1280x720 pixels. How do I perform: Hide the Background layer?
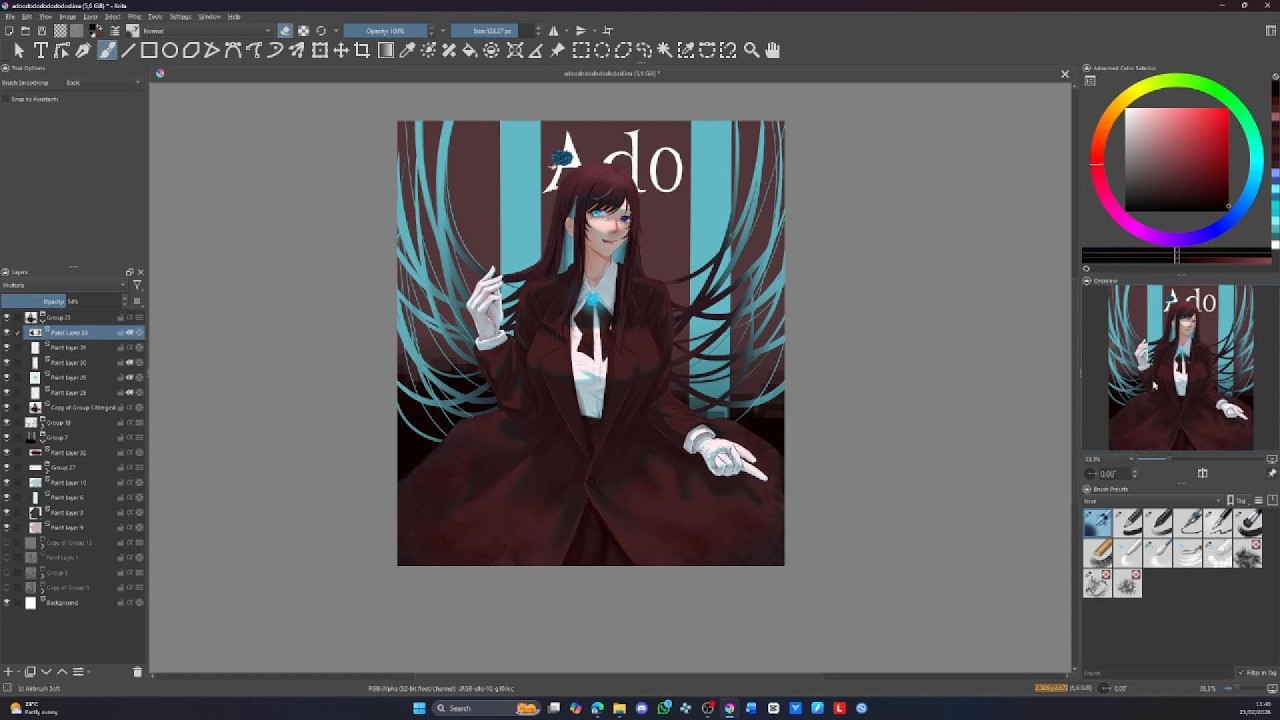(x=7, y=603)
